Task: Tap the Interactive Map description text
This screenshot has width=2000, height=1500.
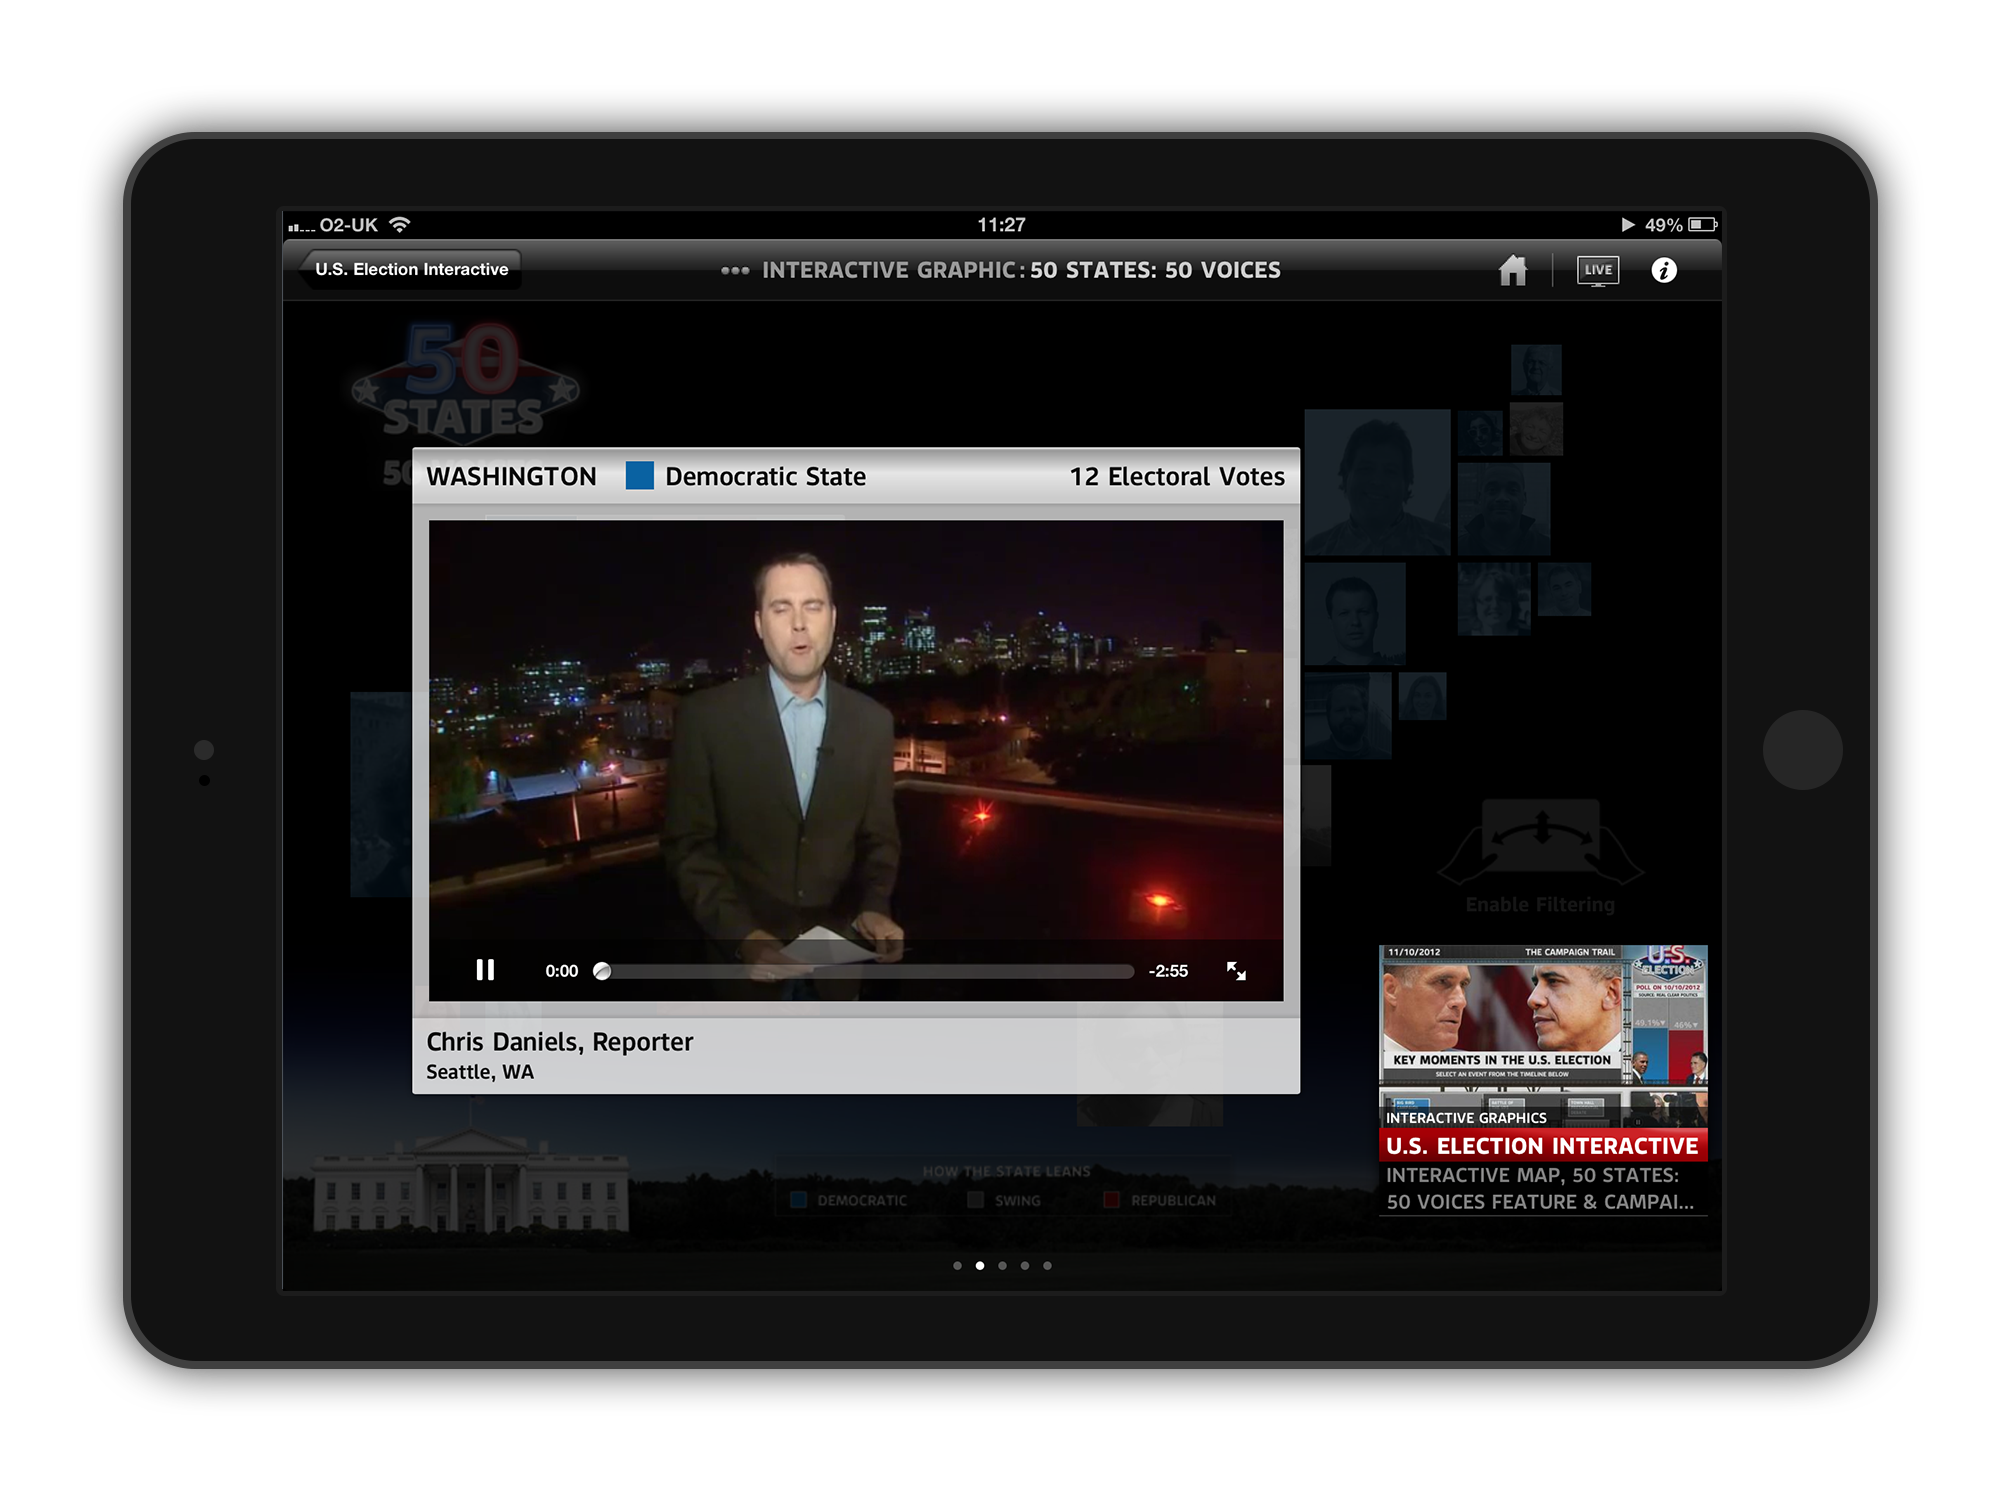Action: tap(1540, 1189)
